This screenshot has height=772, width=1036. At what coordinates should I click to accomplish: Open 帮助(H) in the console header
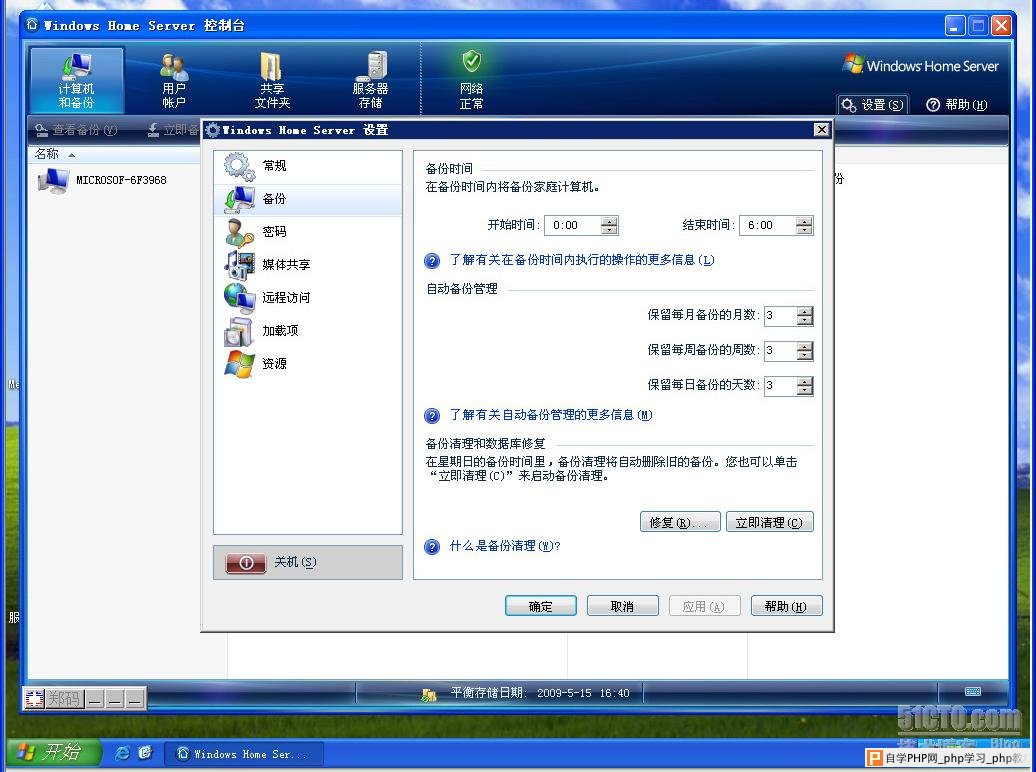coord(957,104)
